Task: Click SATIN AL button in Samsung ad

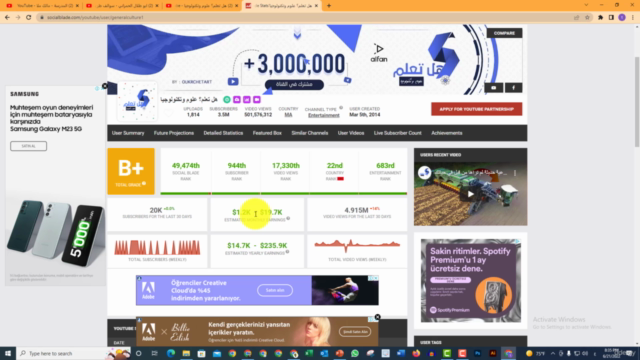Action: click(x=29, y=146)
